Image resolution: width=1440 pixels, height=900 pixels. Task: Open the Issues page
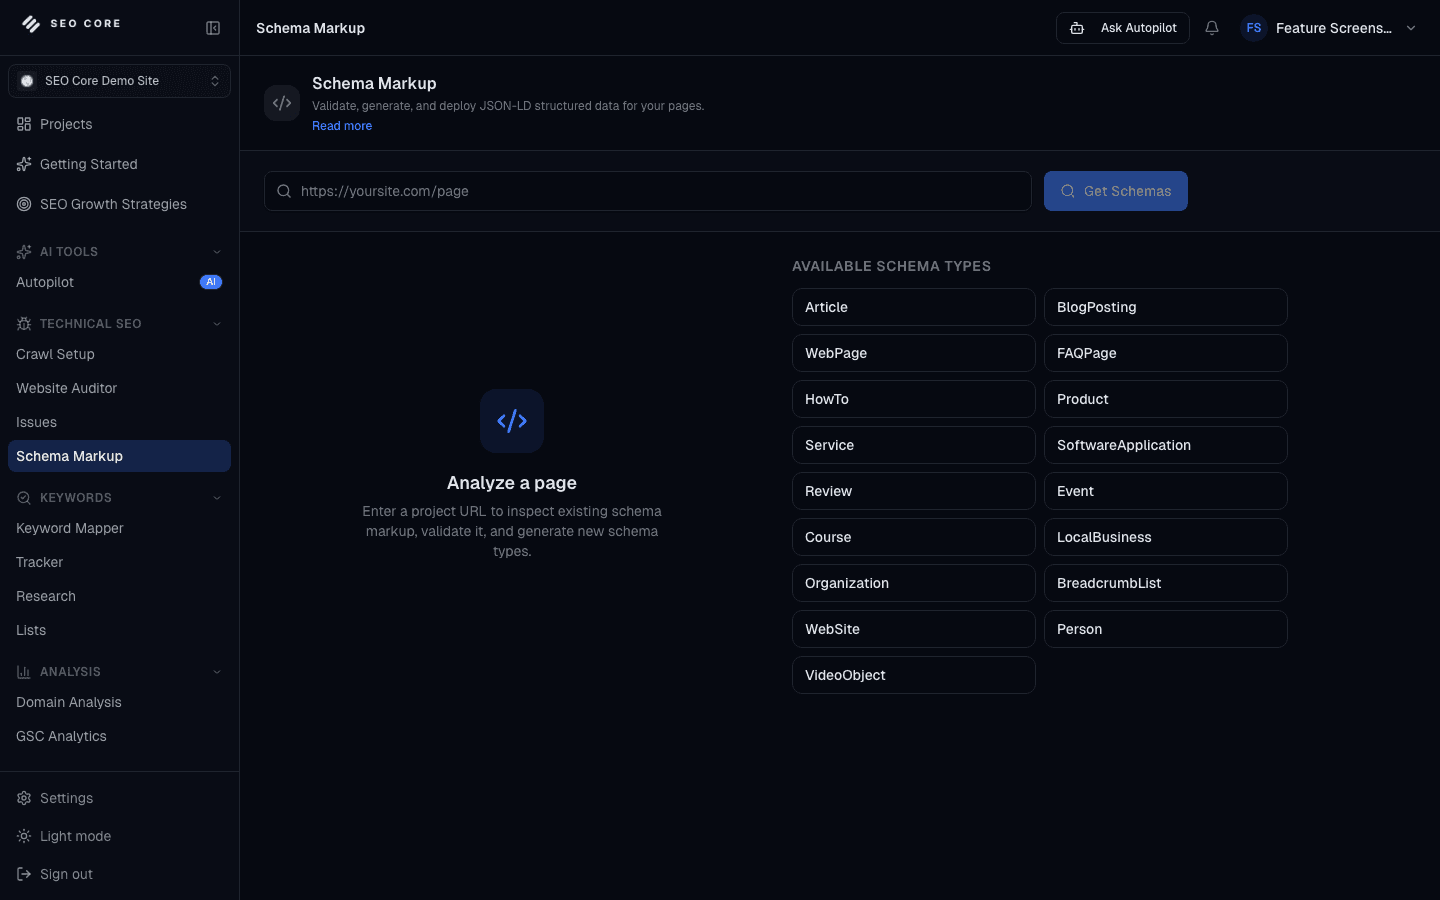119,422
